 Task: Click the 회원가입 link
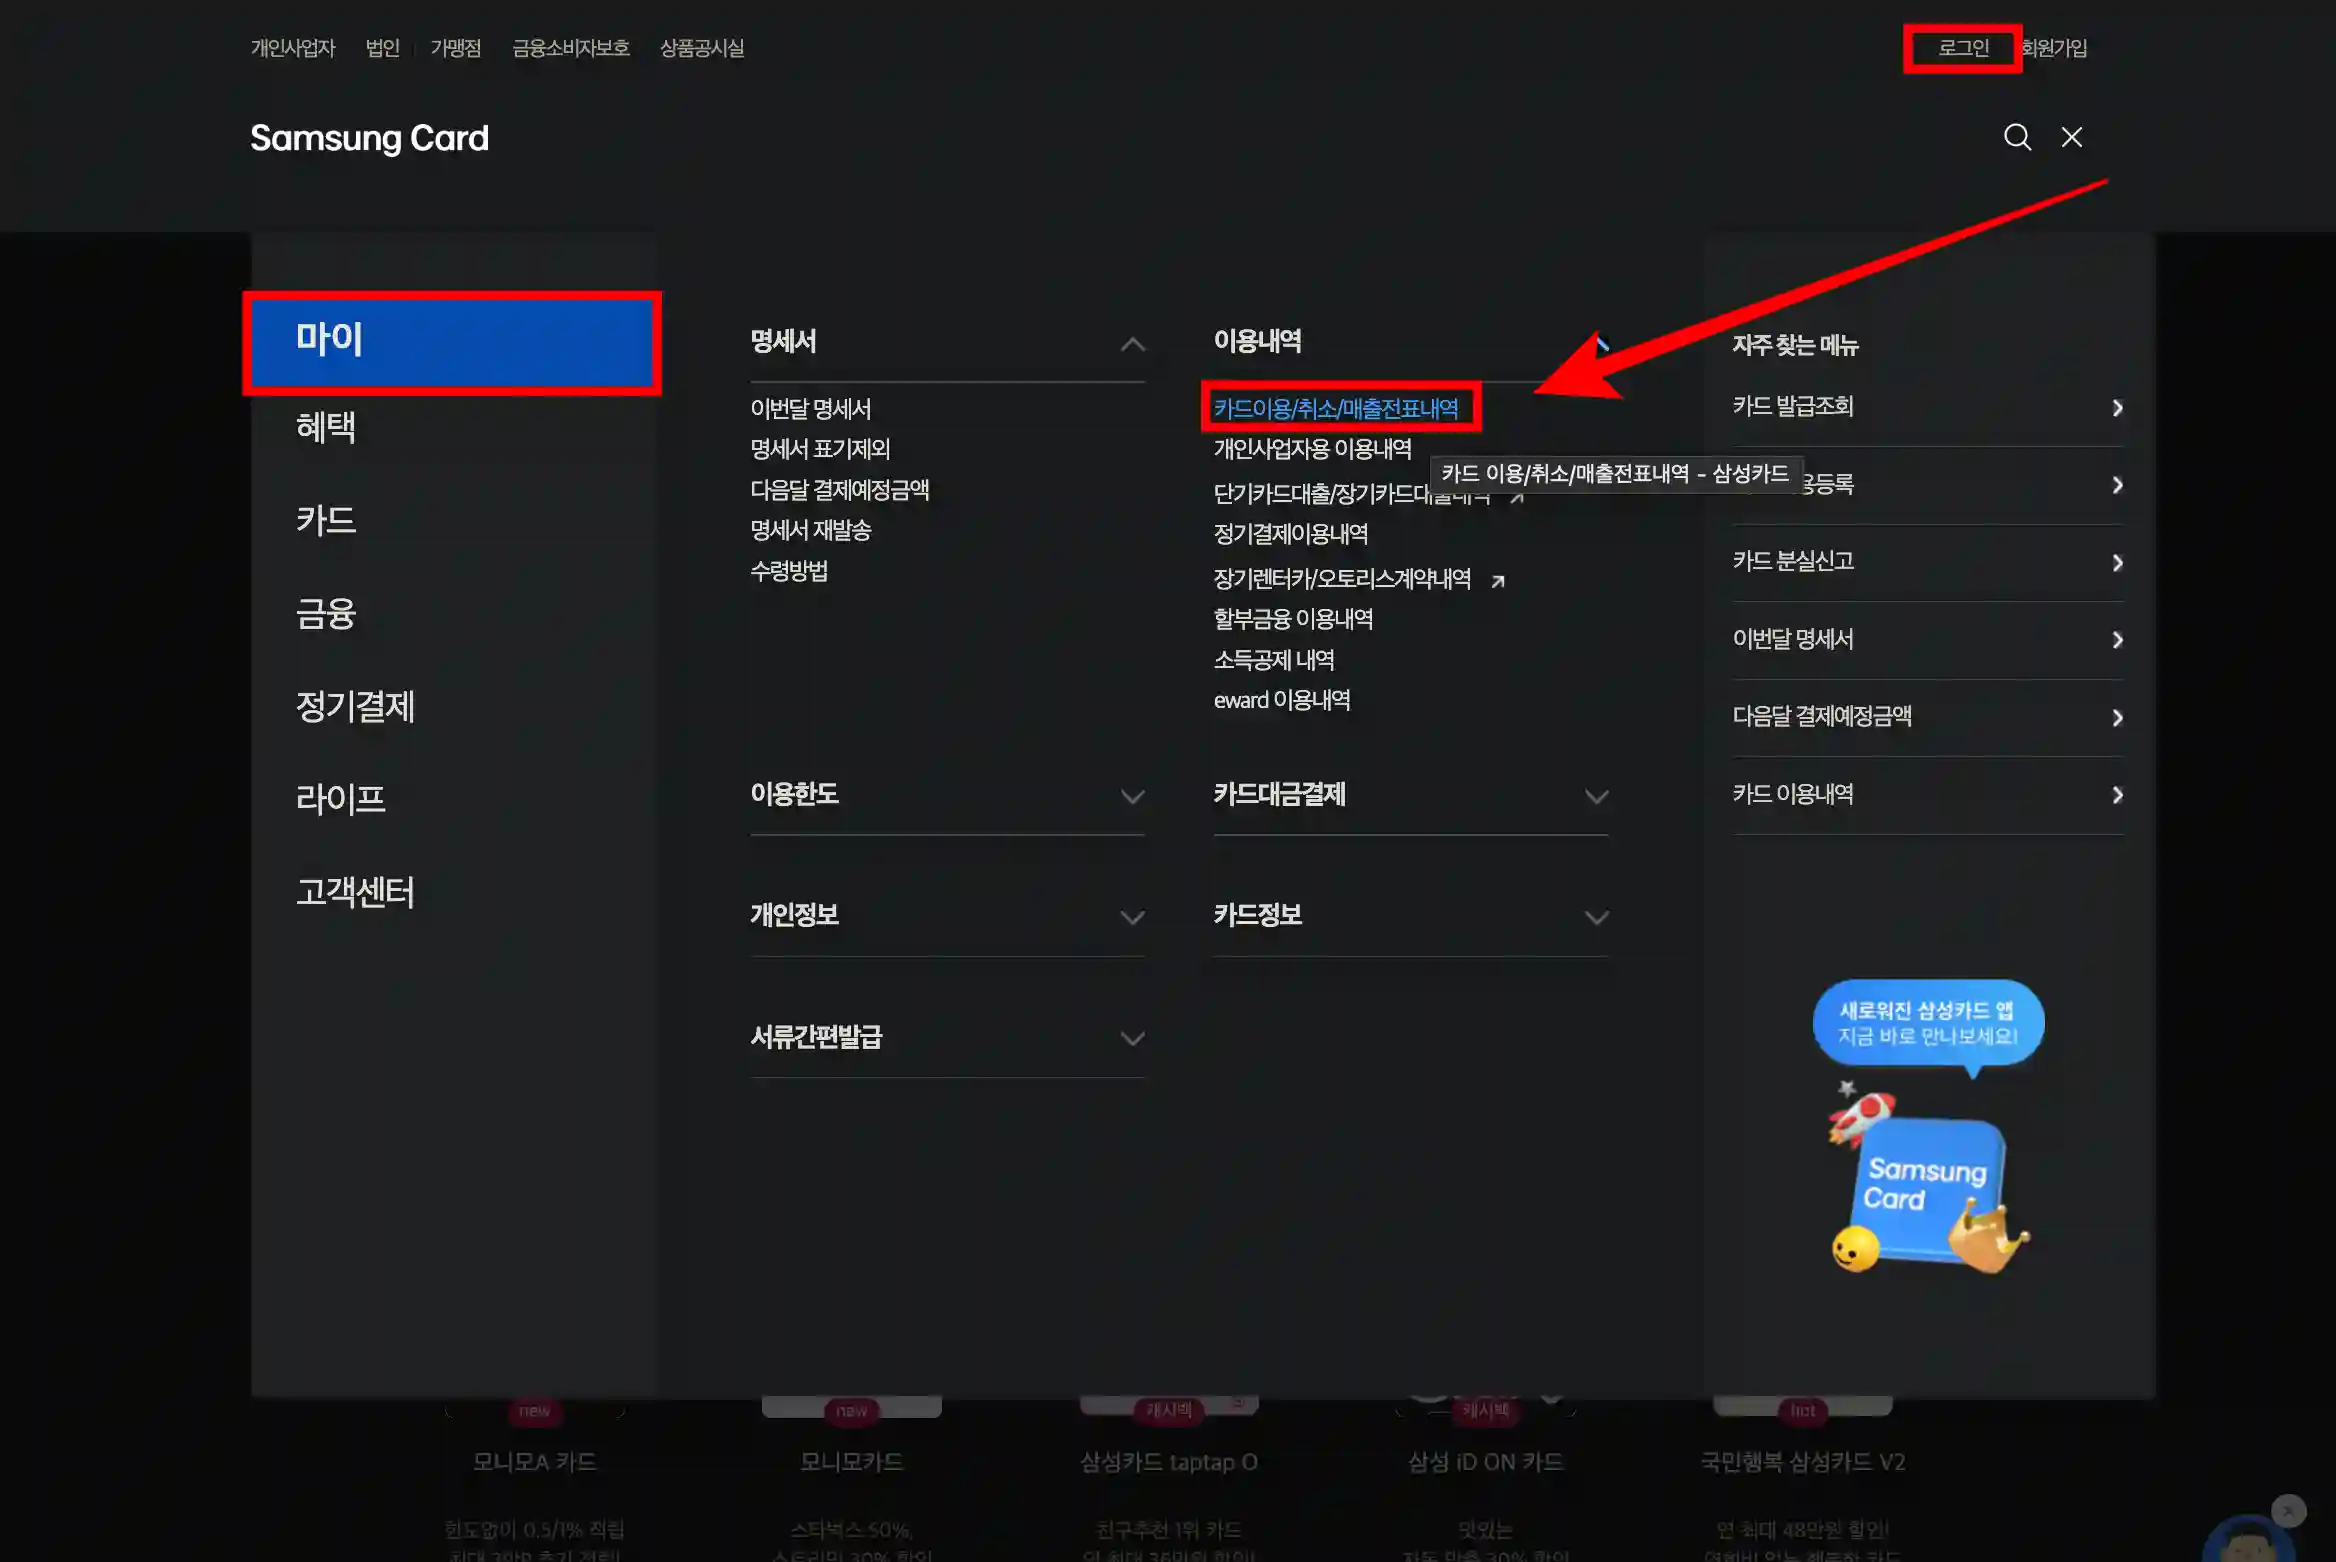(x=2053, y=48)
